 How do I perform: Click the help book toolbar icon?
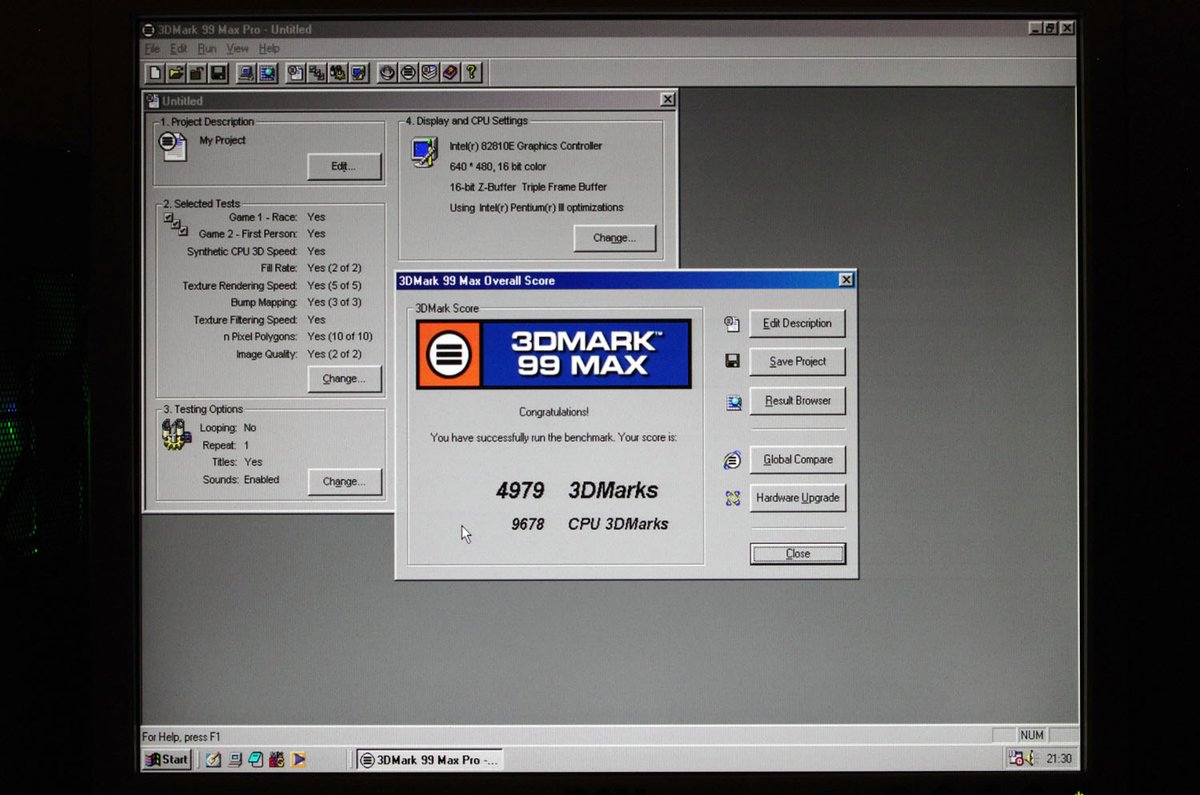click(x=450, y=73)
